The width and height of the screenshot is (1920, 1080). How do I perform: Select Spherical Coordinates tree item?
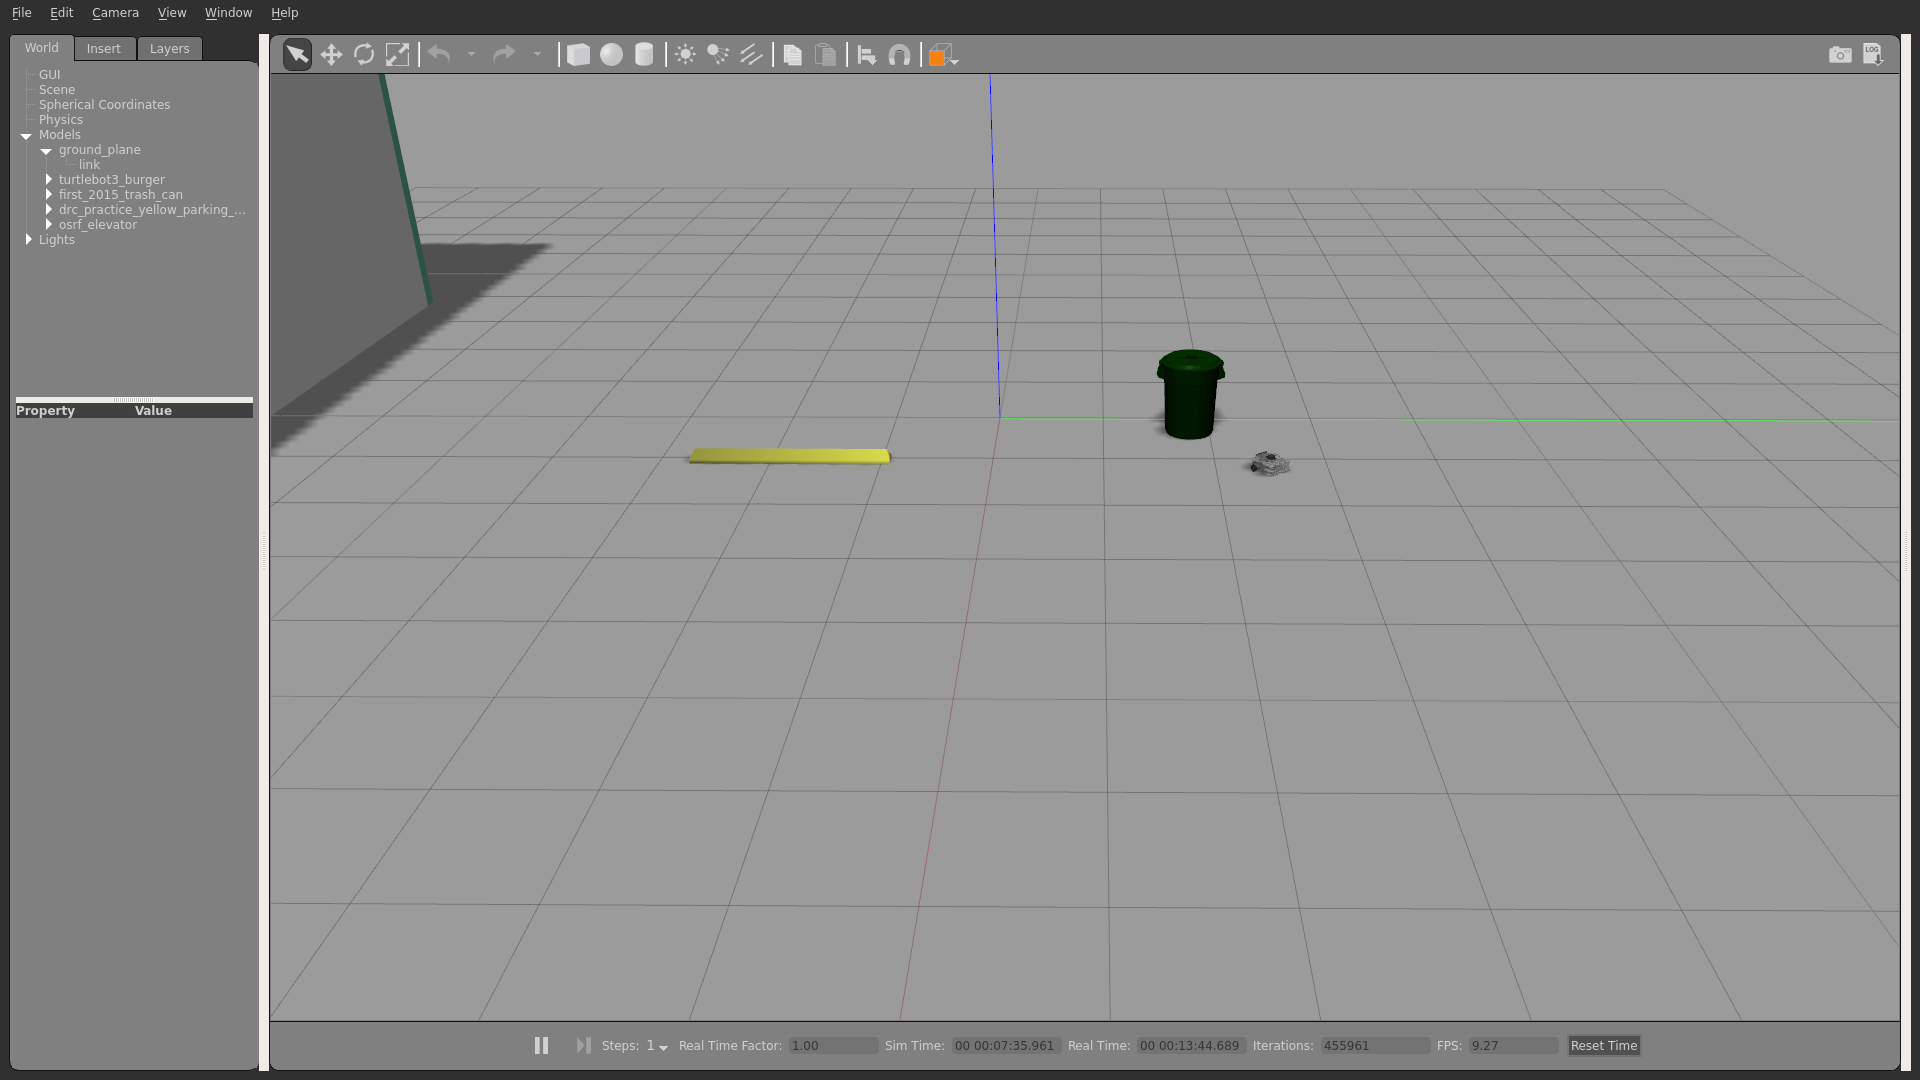pos(104,105)
